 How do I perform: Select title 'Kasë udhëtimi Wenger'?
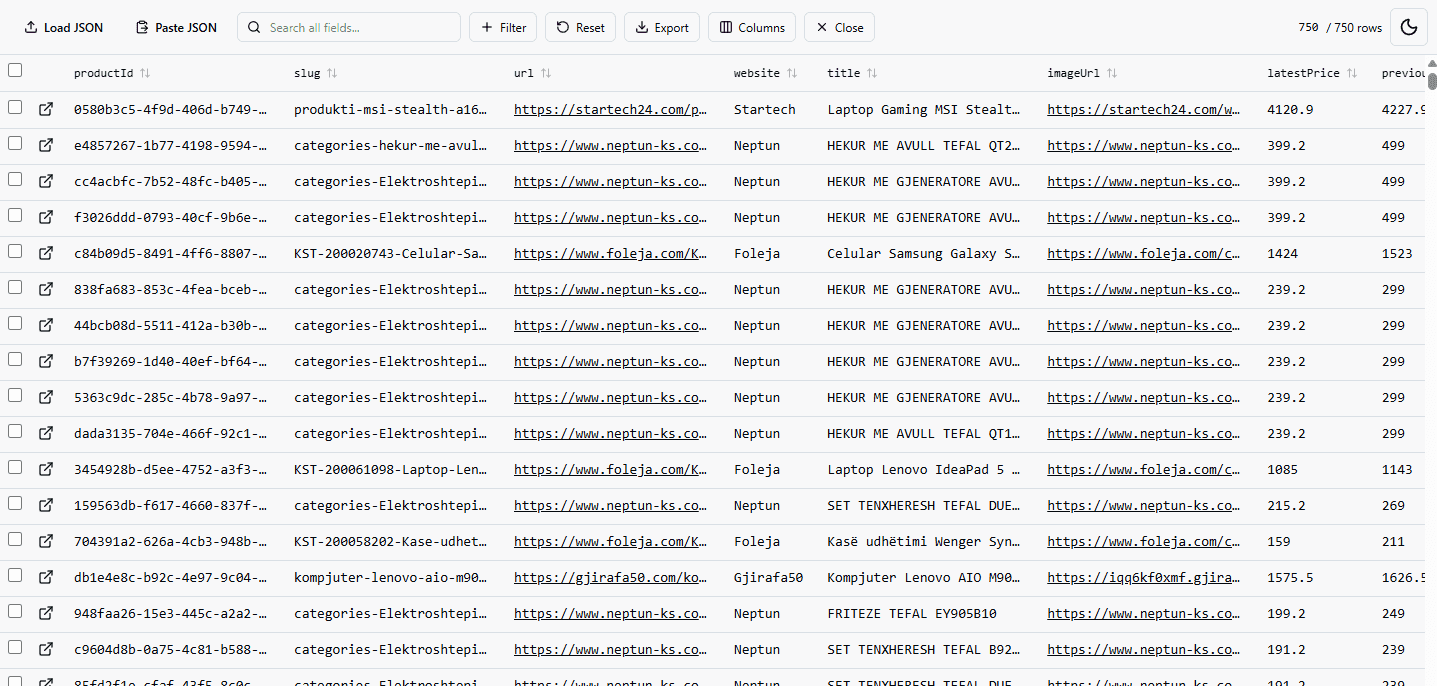(x=924, y=542)
